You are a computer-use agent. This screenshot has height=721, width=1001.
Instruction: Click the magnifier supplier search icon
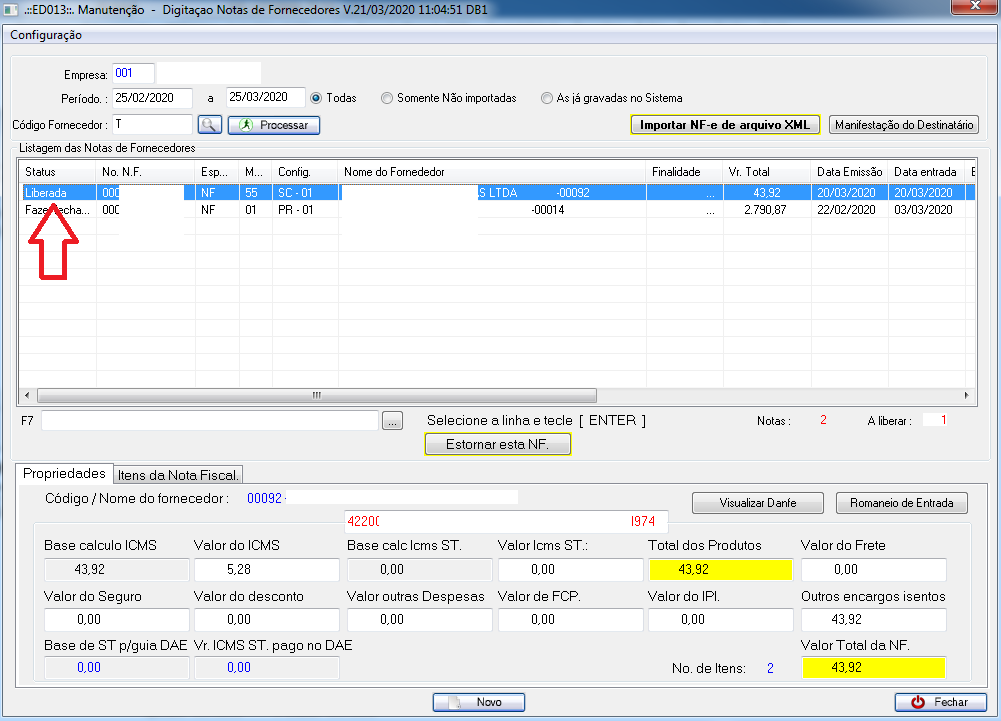[209, 125]
